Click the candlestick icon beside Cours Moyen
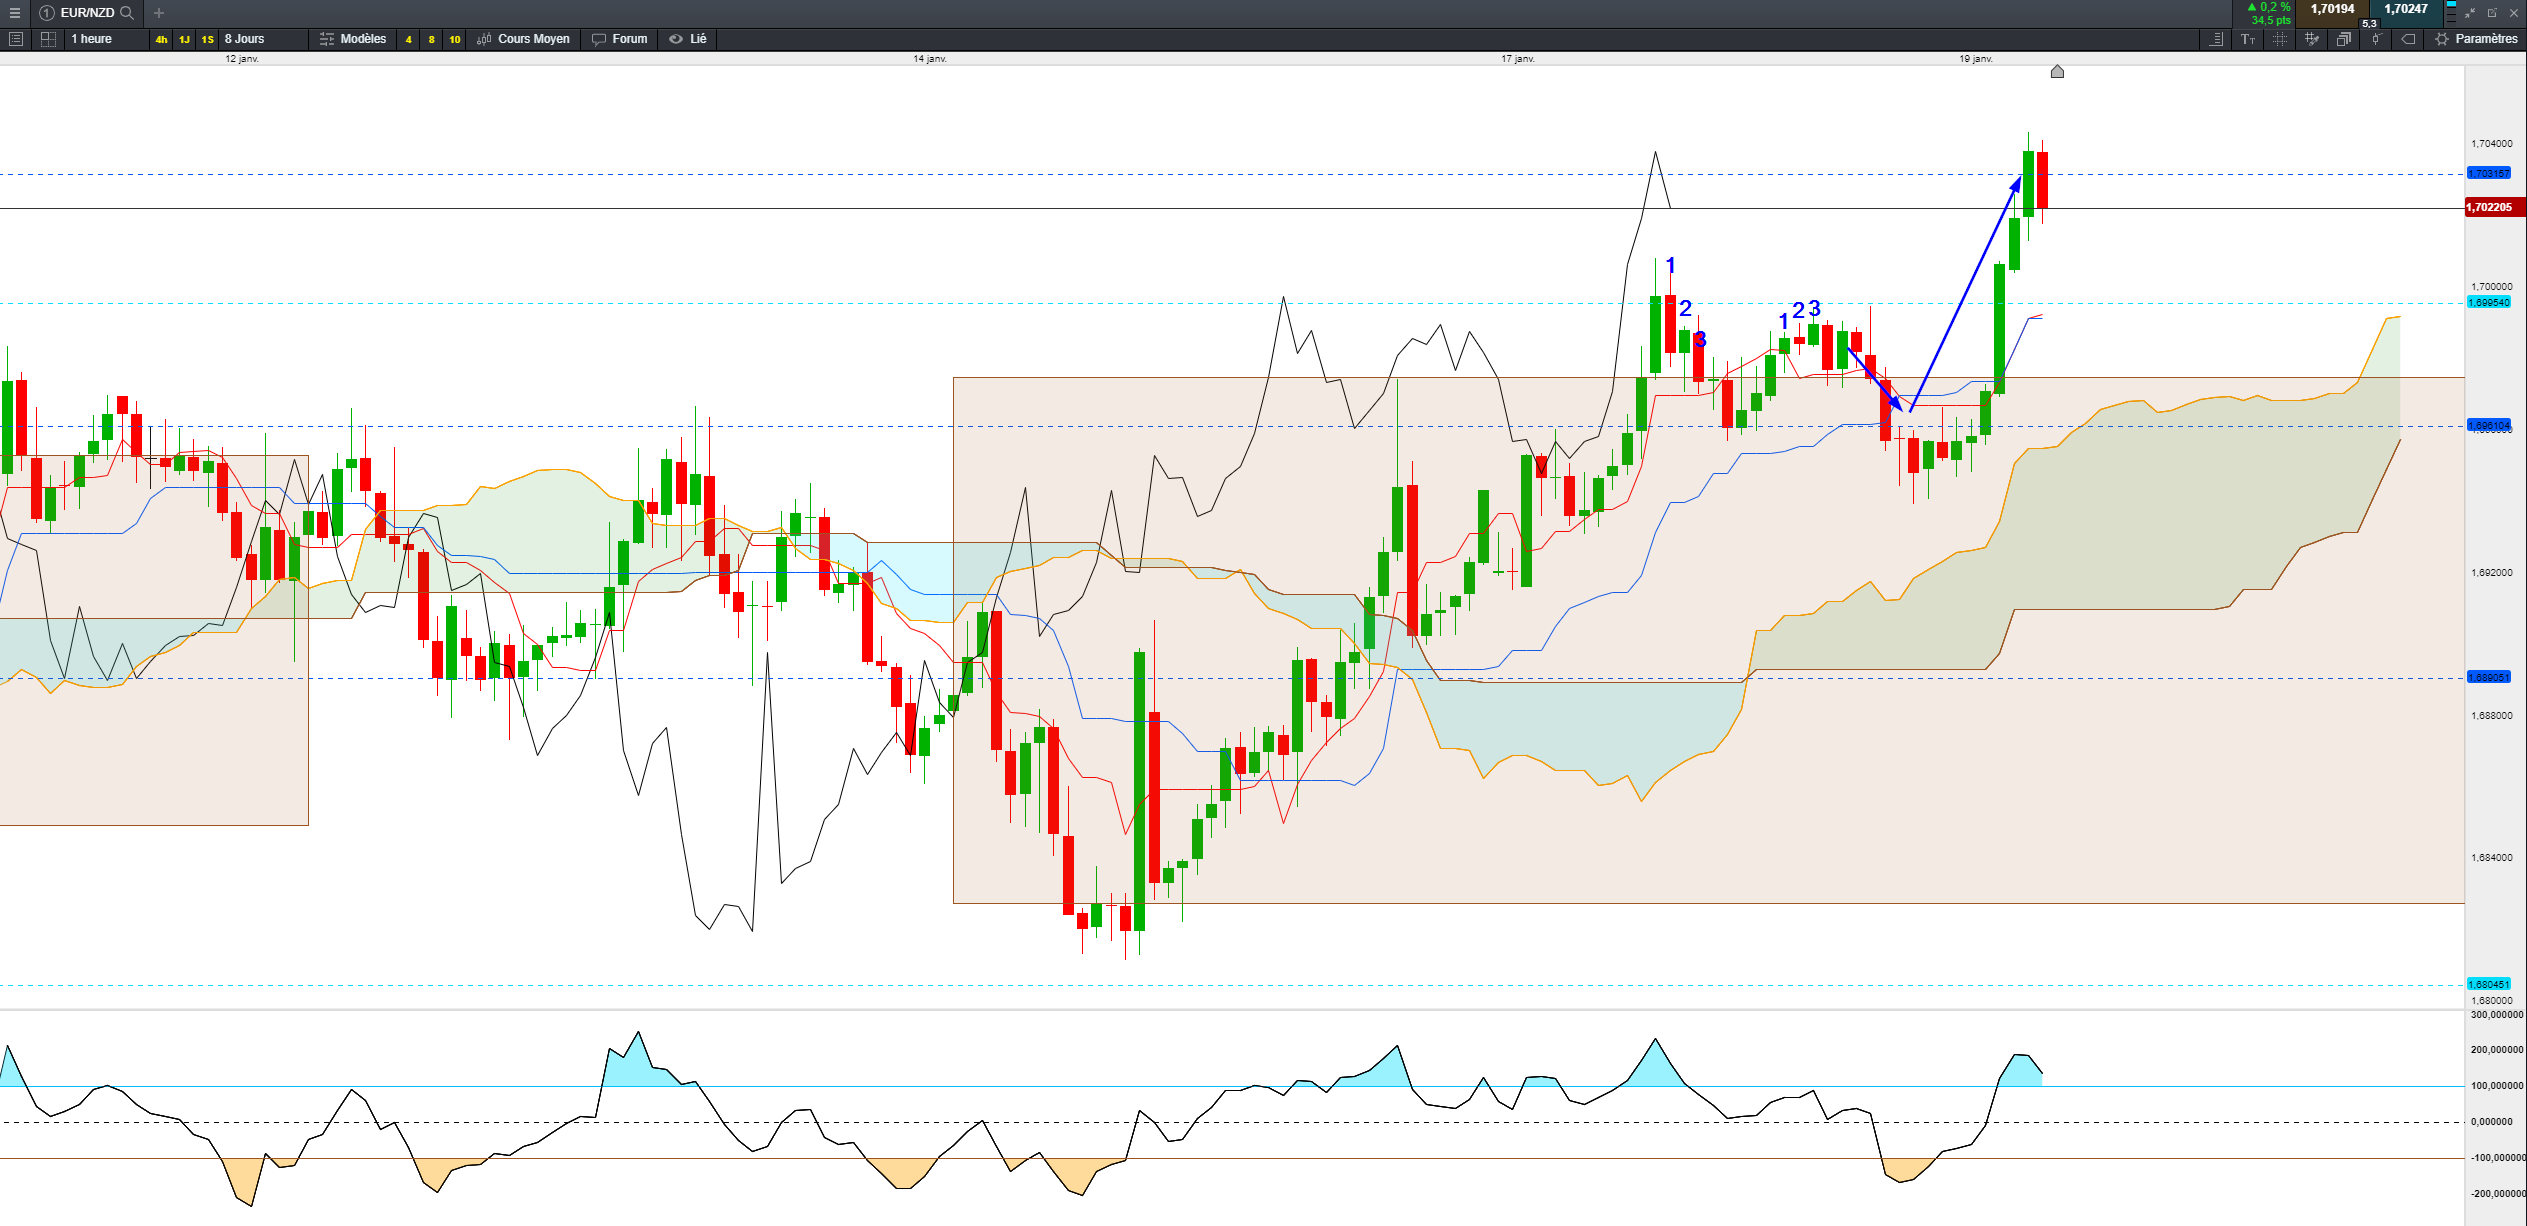Screen dimensions: 2527x1226 point(484,39)
